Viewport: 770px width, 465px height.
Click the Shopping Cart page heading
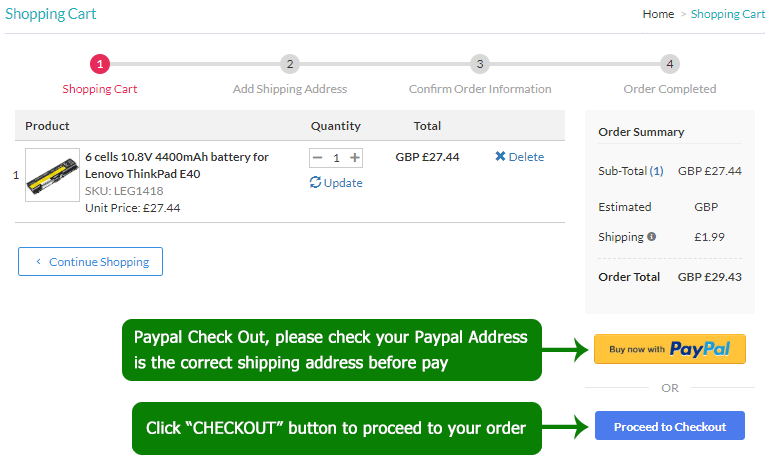[x=51, y=14]
